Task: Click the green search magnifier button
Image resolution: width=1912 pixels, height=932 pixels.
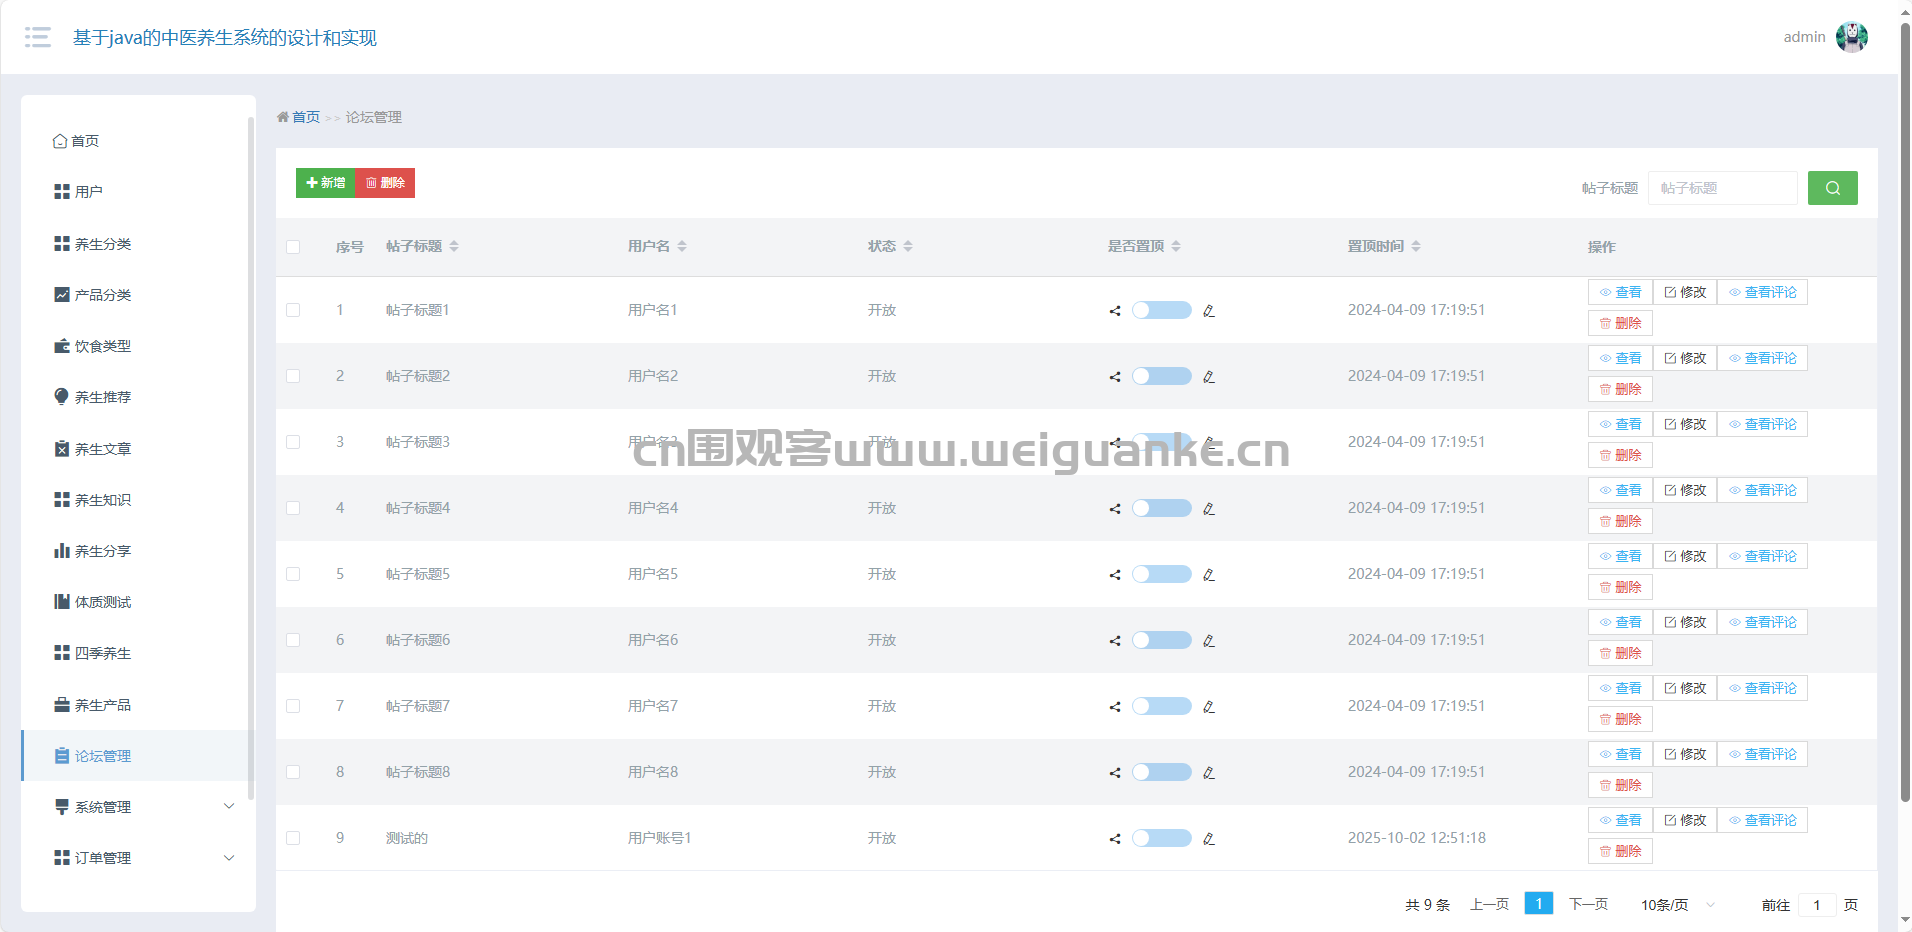Action: pos(1832,188)
